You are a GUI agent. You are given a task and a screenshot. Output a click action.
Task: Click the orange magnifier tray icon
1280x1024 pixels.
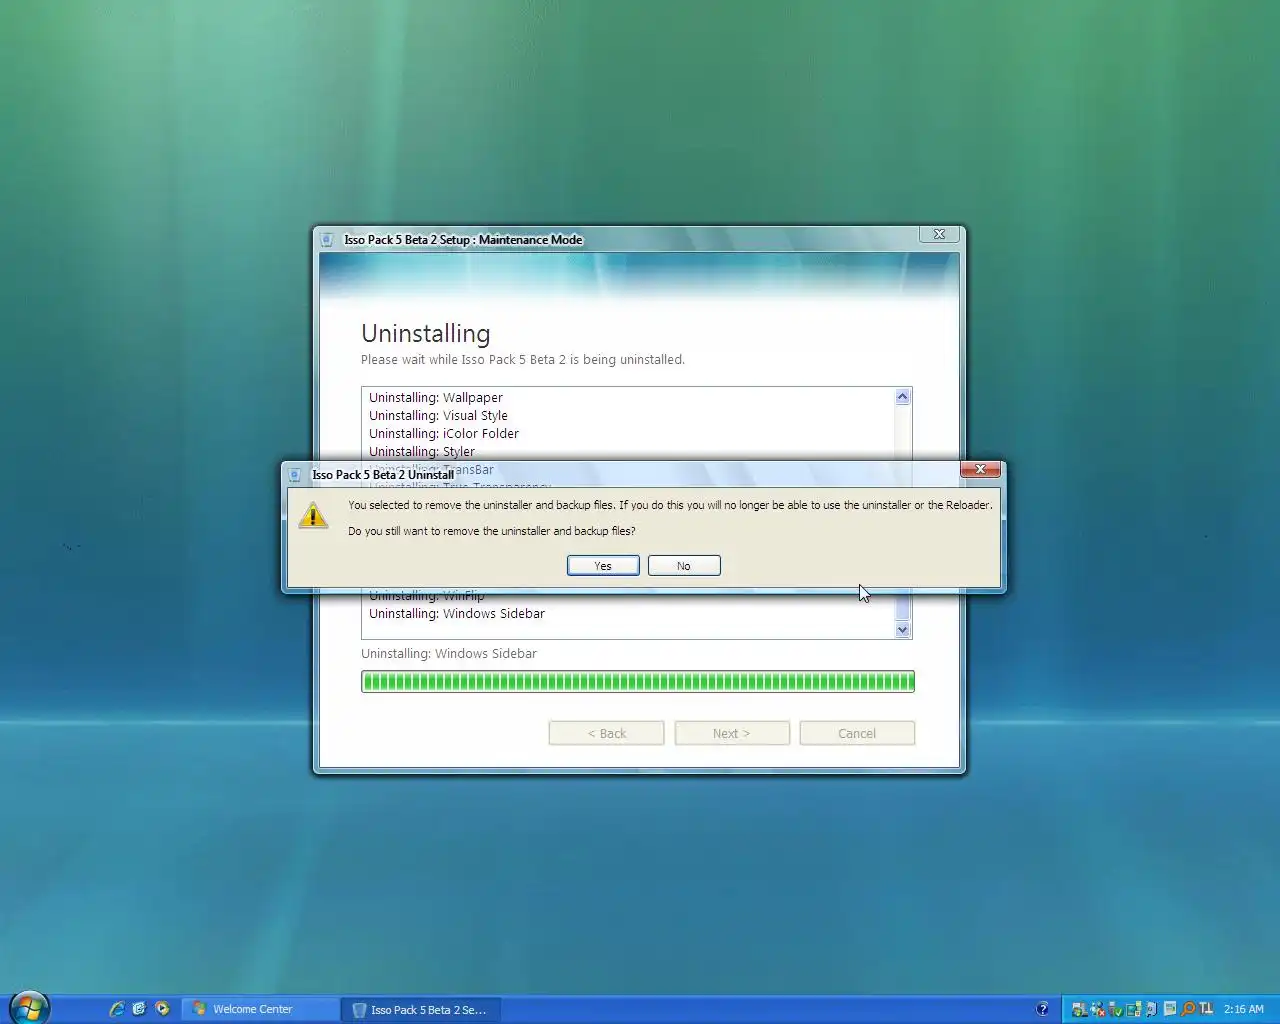[x=1188, y=1009]
